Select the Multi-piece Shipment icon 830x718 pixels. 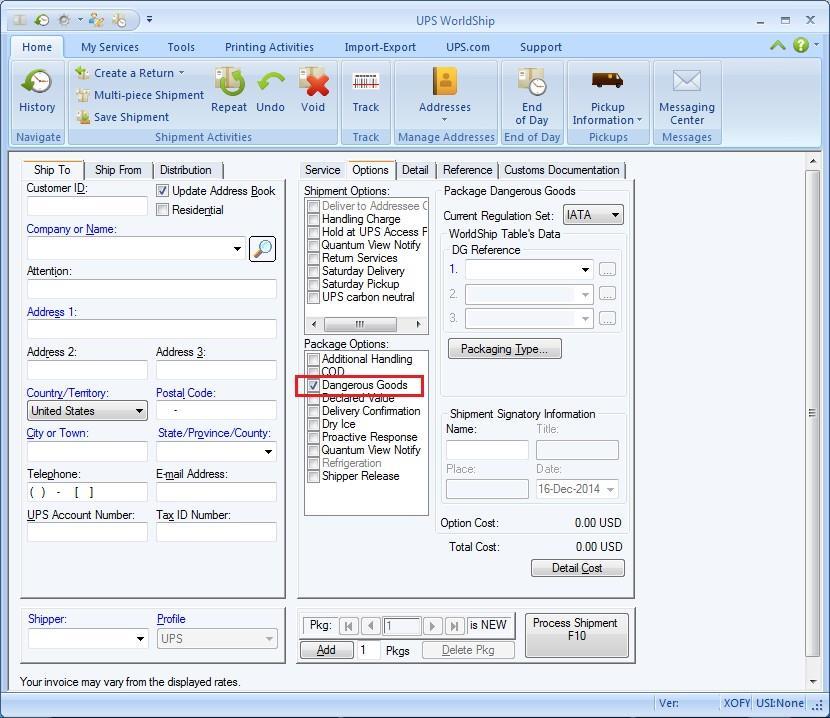coord(82,95)
